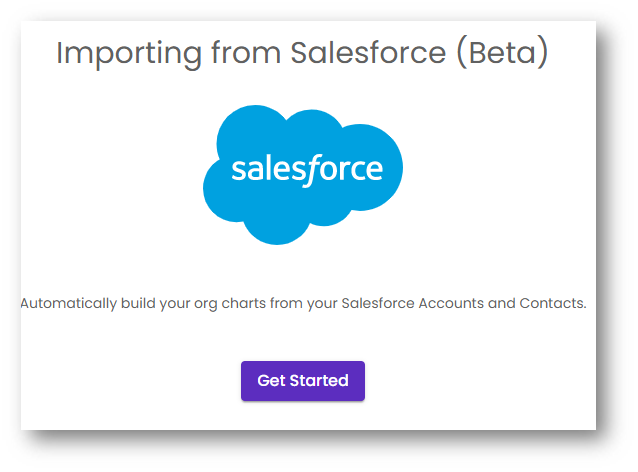Viewport: 638px width, 472px height.
Task: Click the white 'salesforce' wordmark inside the cloud
Action: (307, 168)
